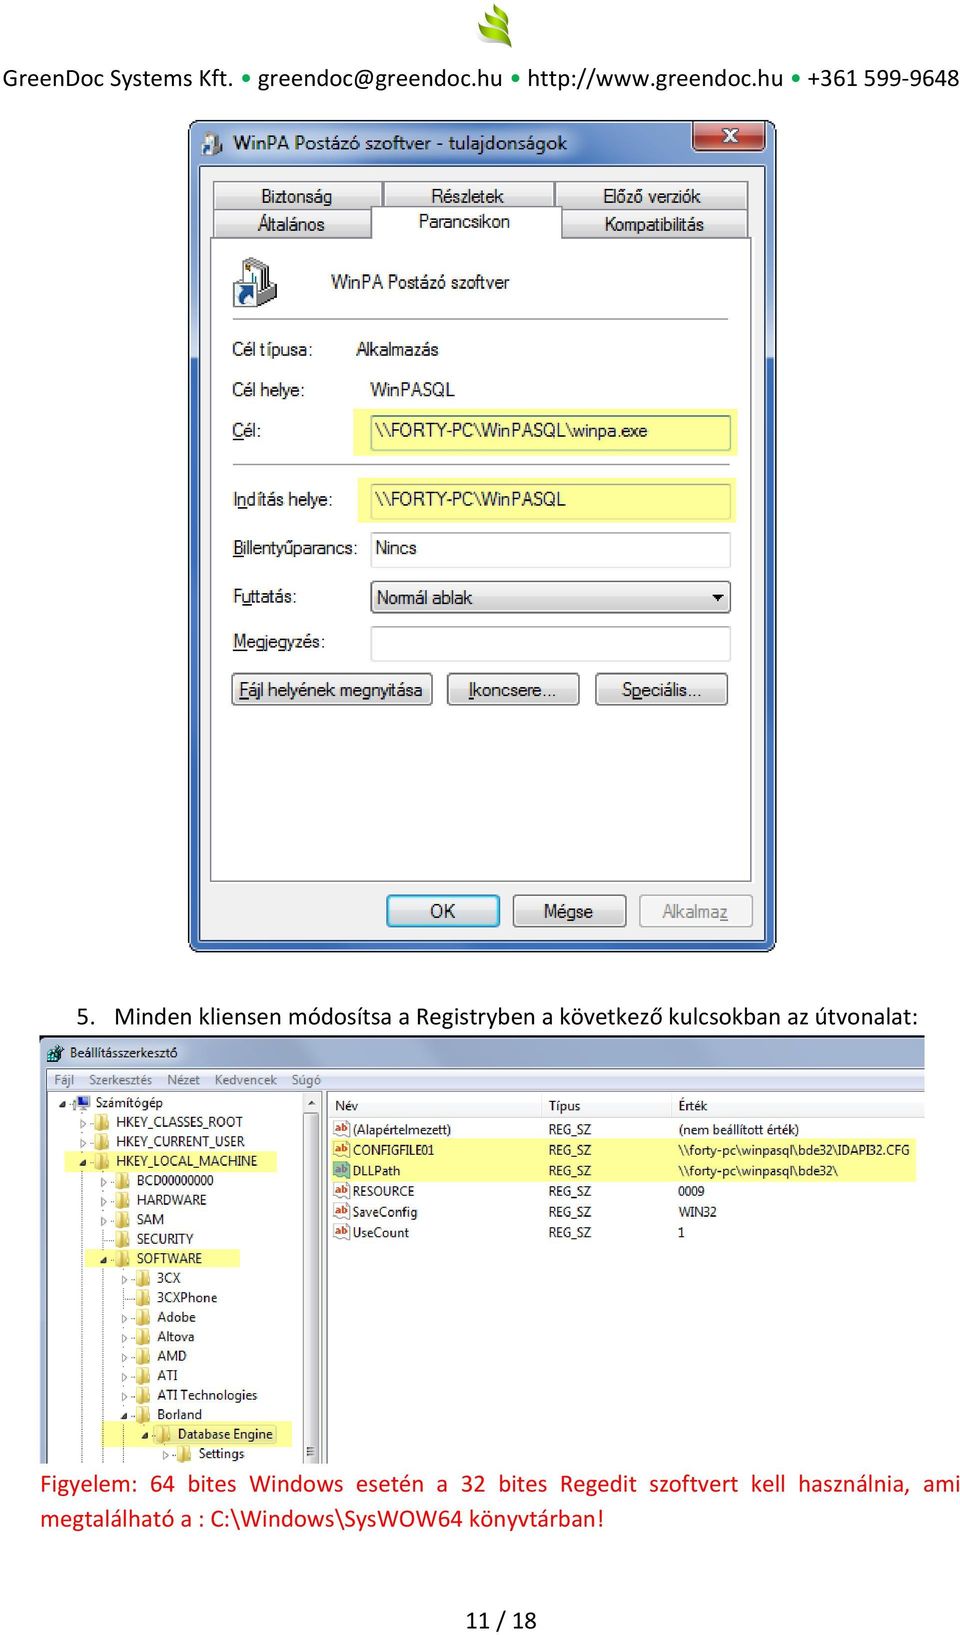Image resolution: width=960 pixels, height=1635 pixels.
Task: Select HKEY_CLASSES_ROOT in the tree
Action: tap(179, 1122)
